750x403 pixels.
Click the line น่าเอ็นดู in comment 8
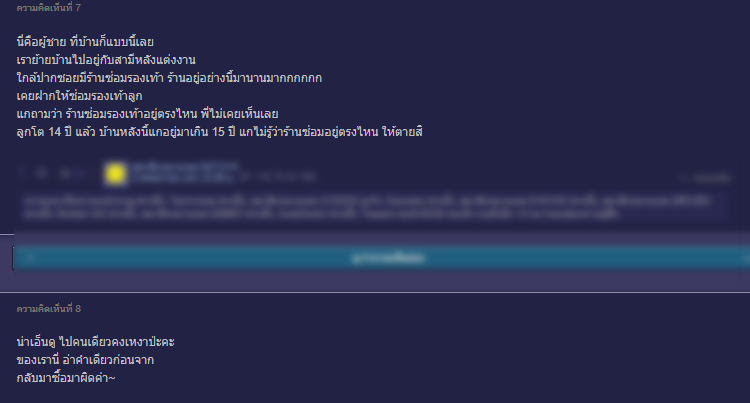96,342
